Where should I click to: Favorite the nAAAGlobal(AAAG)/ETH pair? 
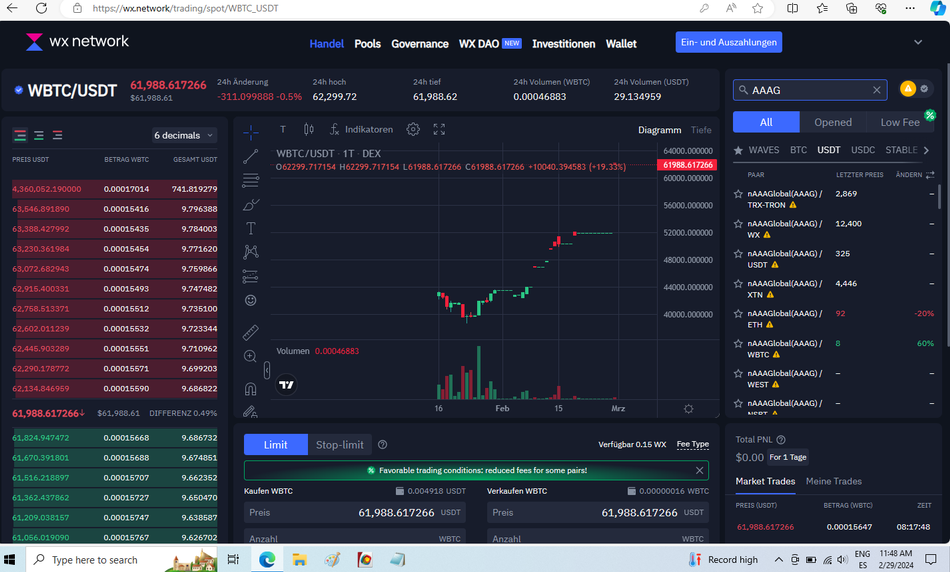point(738,314)
